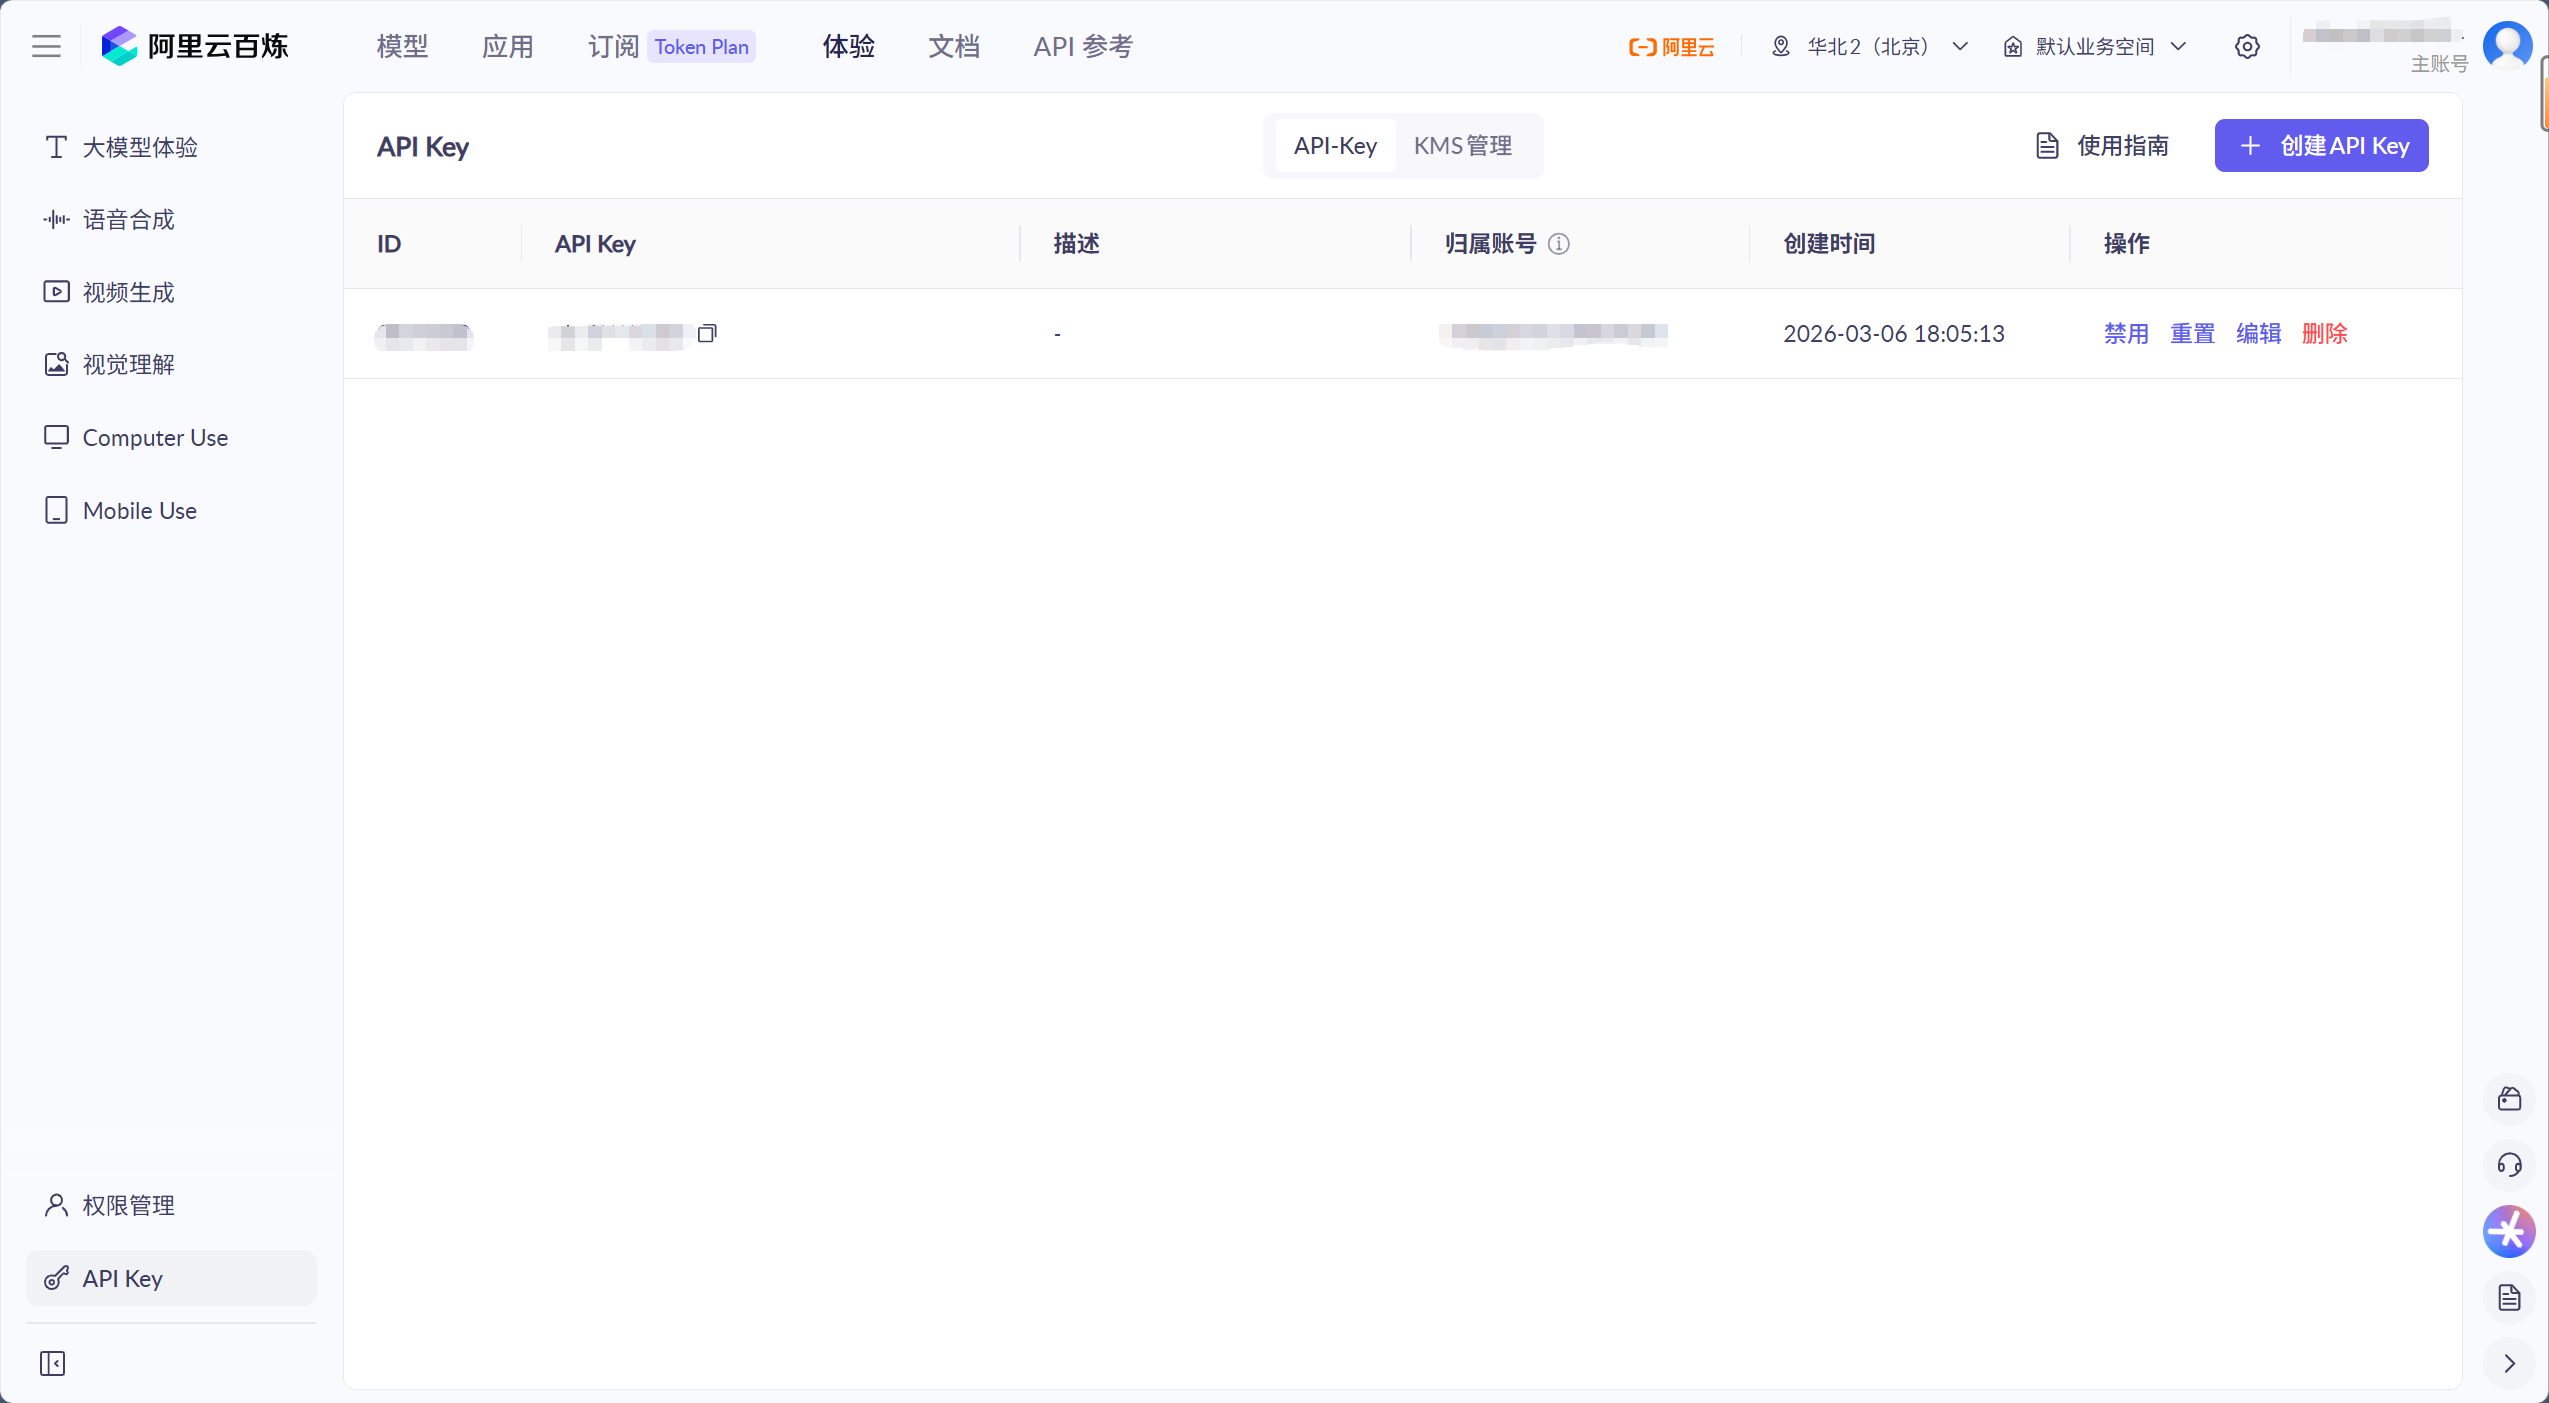Copy the API Key with copy icon
Viewport: 2549px width, 1403px height.
707,333
